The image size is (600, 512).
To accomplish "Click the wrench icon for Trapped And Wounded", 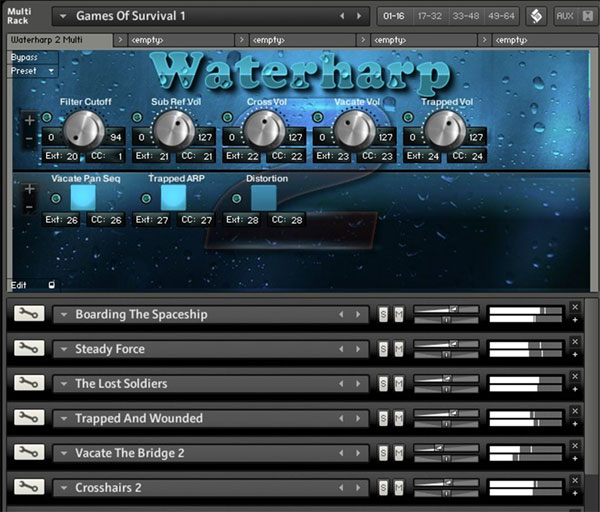I will pos(29,418).
